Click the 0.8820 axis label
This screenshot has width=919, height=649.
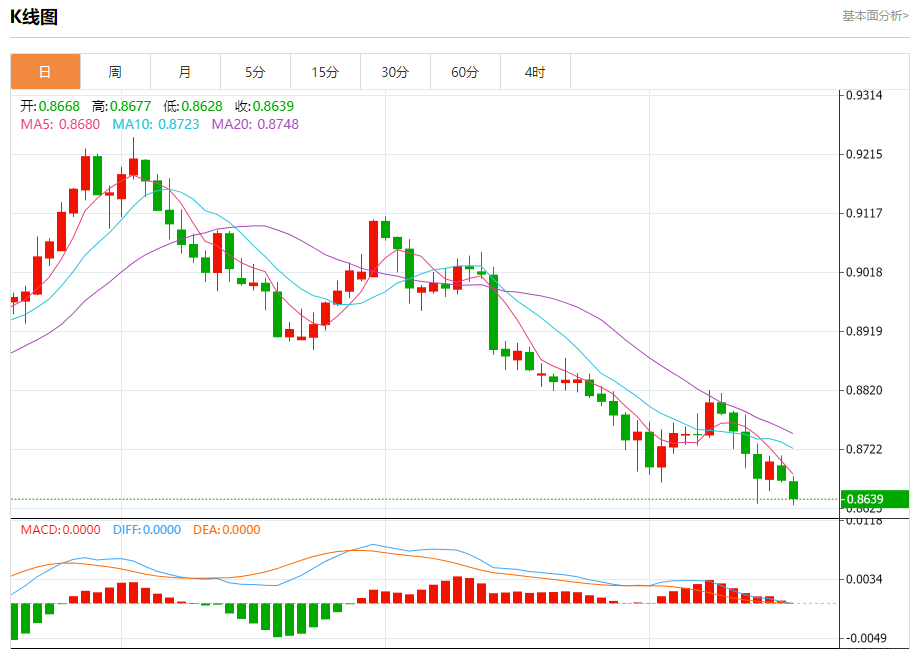click(x=864, y=390)
